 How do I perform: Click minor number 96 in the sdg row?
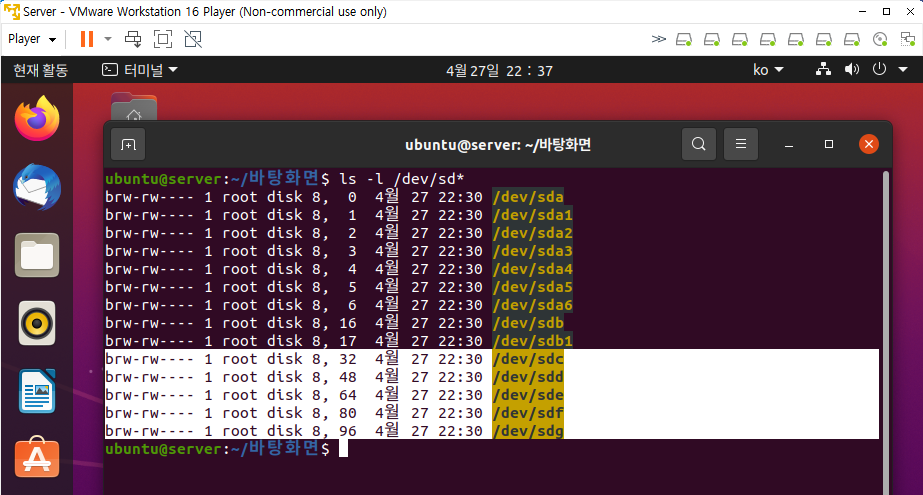pyautogui.click(x=348, y=431)
